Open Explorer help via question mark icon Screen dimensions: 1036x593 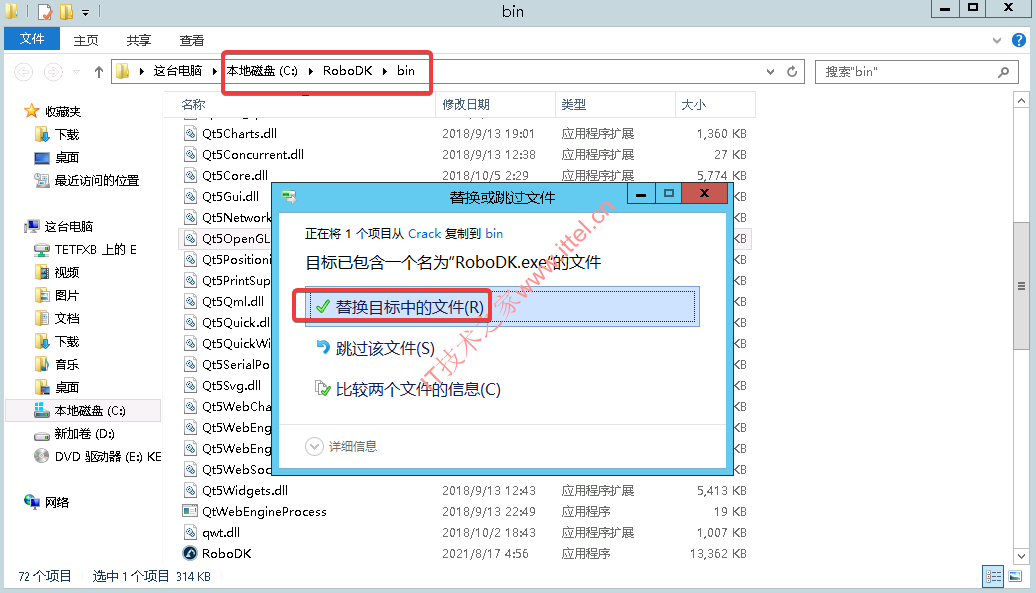click(1019, 40)
